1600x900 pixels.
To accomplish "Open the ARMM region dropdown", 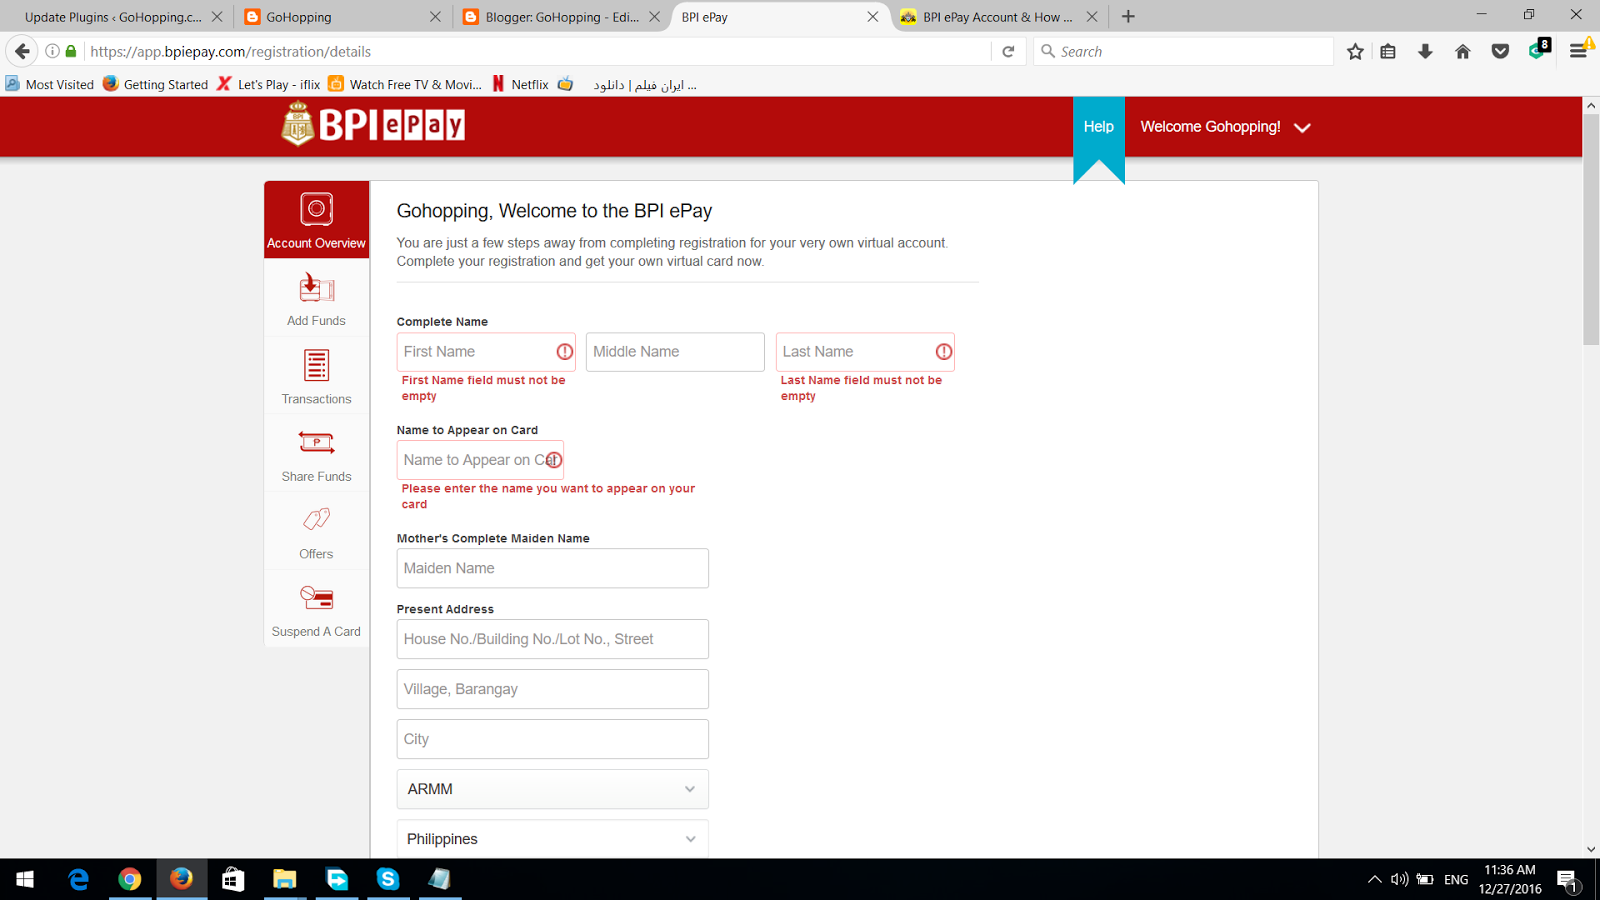I will tap(552, 789).
